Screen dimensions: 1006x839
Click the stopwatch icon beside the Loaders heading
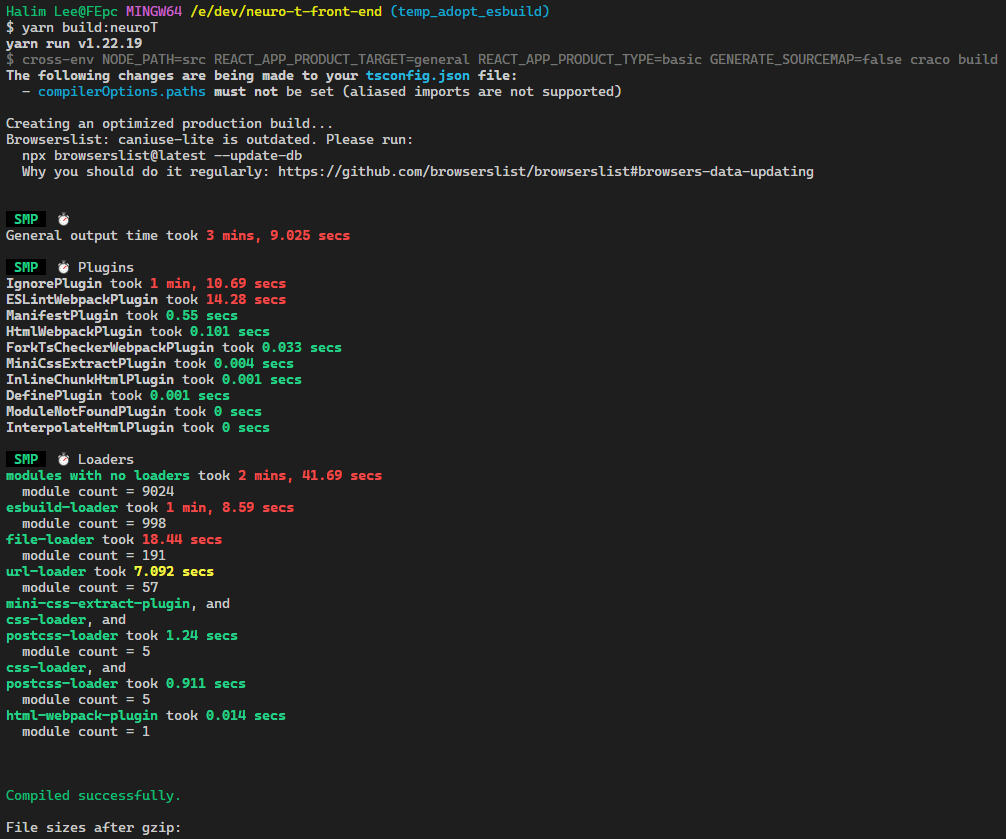point(63,459)
